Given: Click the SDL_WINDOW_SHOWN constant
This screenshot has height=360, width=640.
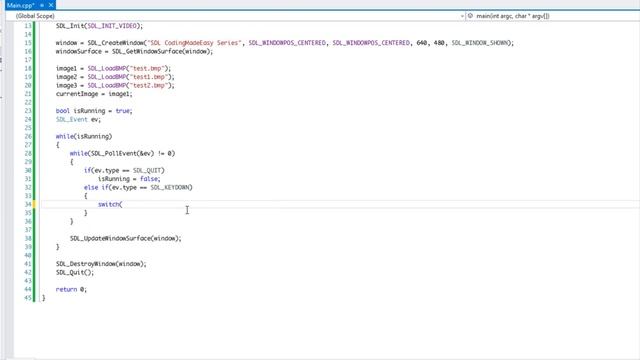Looking at the screenshot, I should tap(479, 43).
